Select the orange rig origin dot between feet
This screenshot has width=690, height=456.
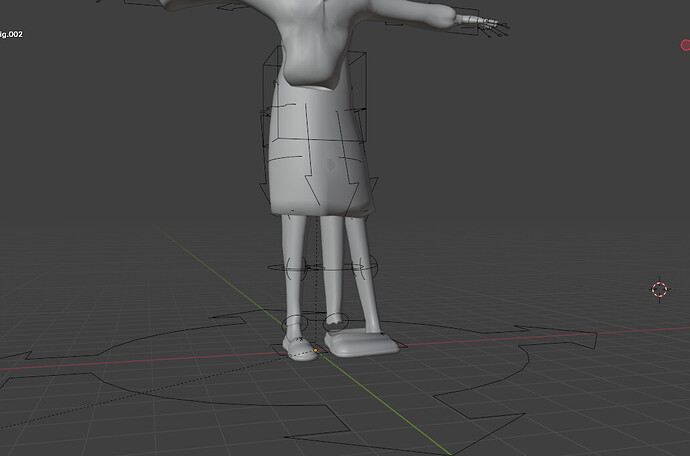point(316,350)
